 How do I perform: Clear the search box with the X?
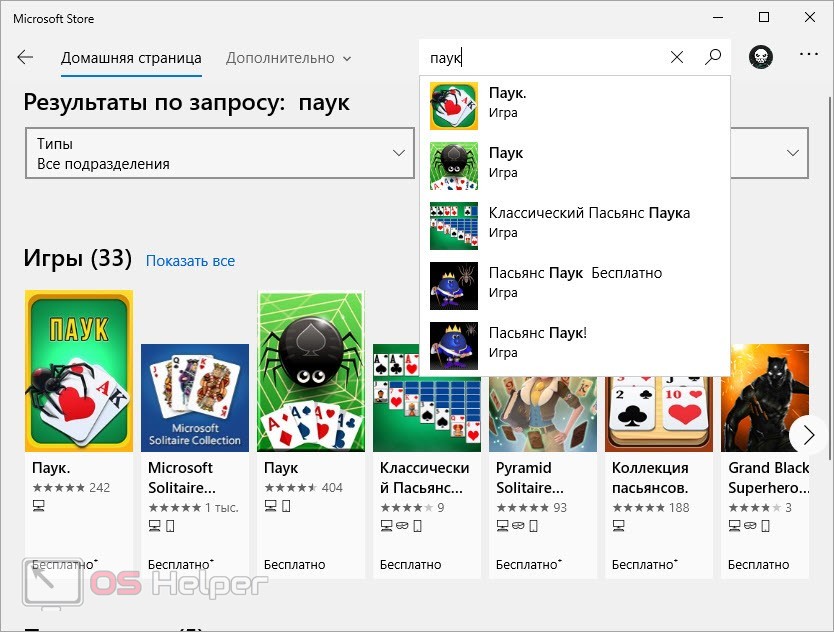[x=677, y=57]
